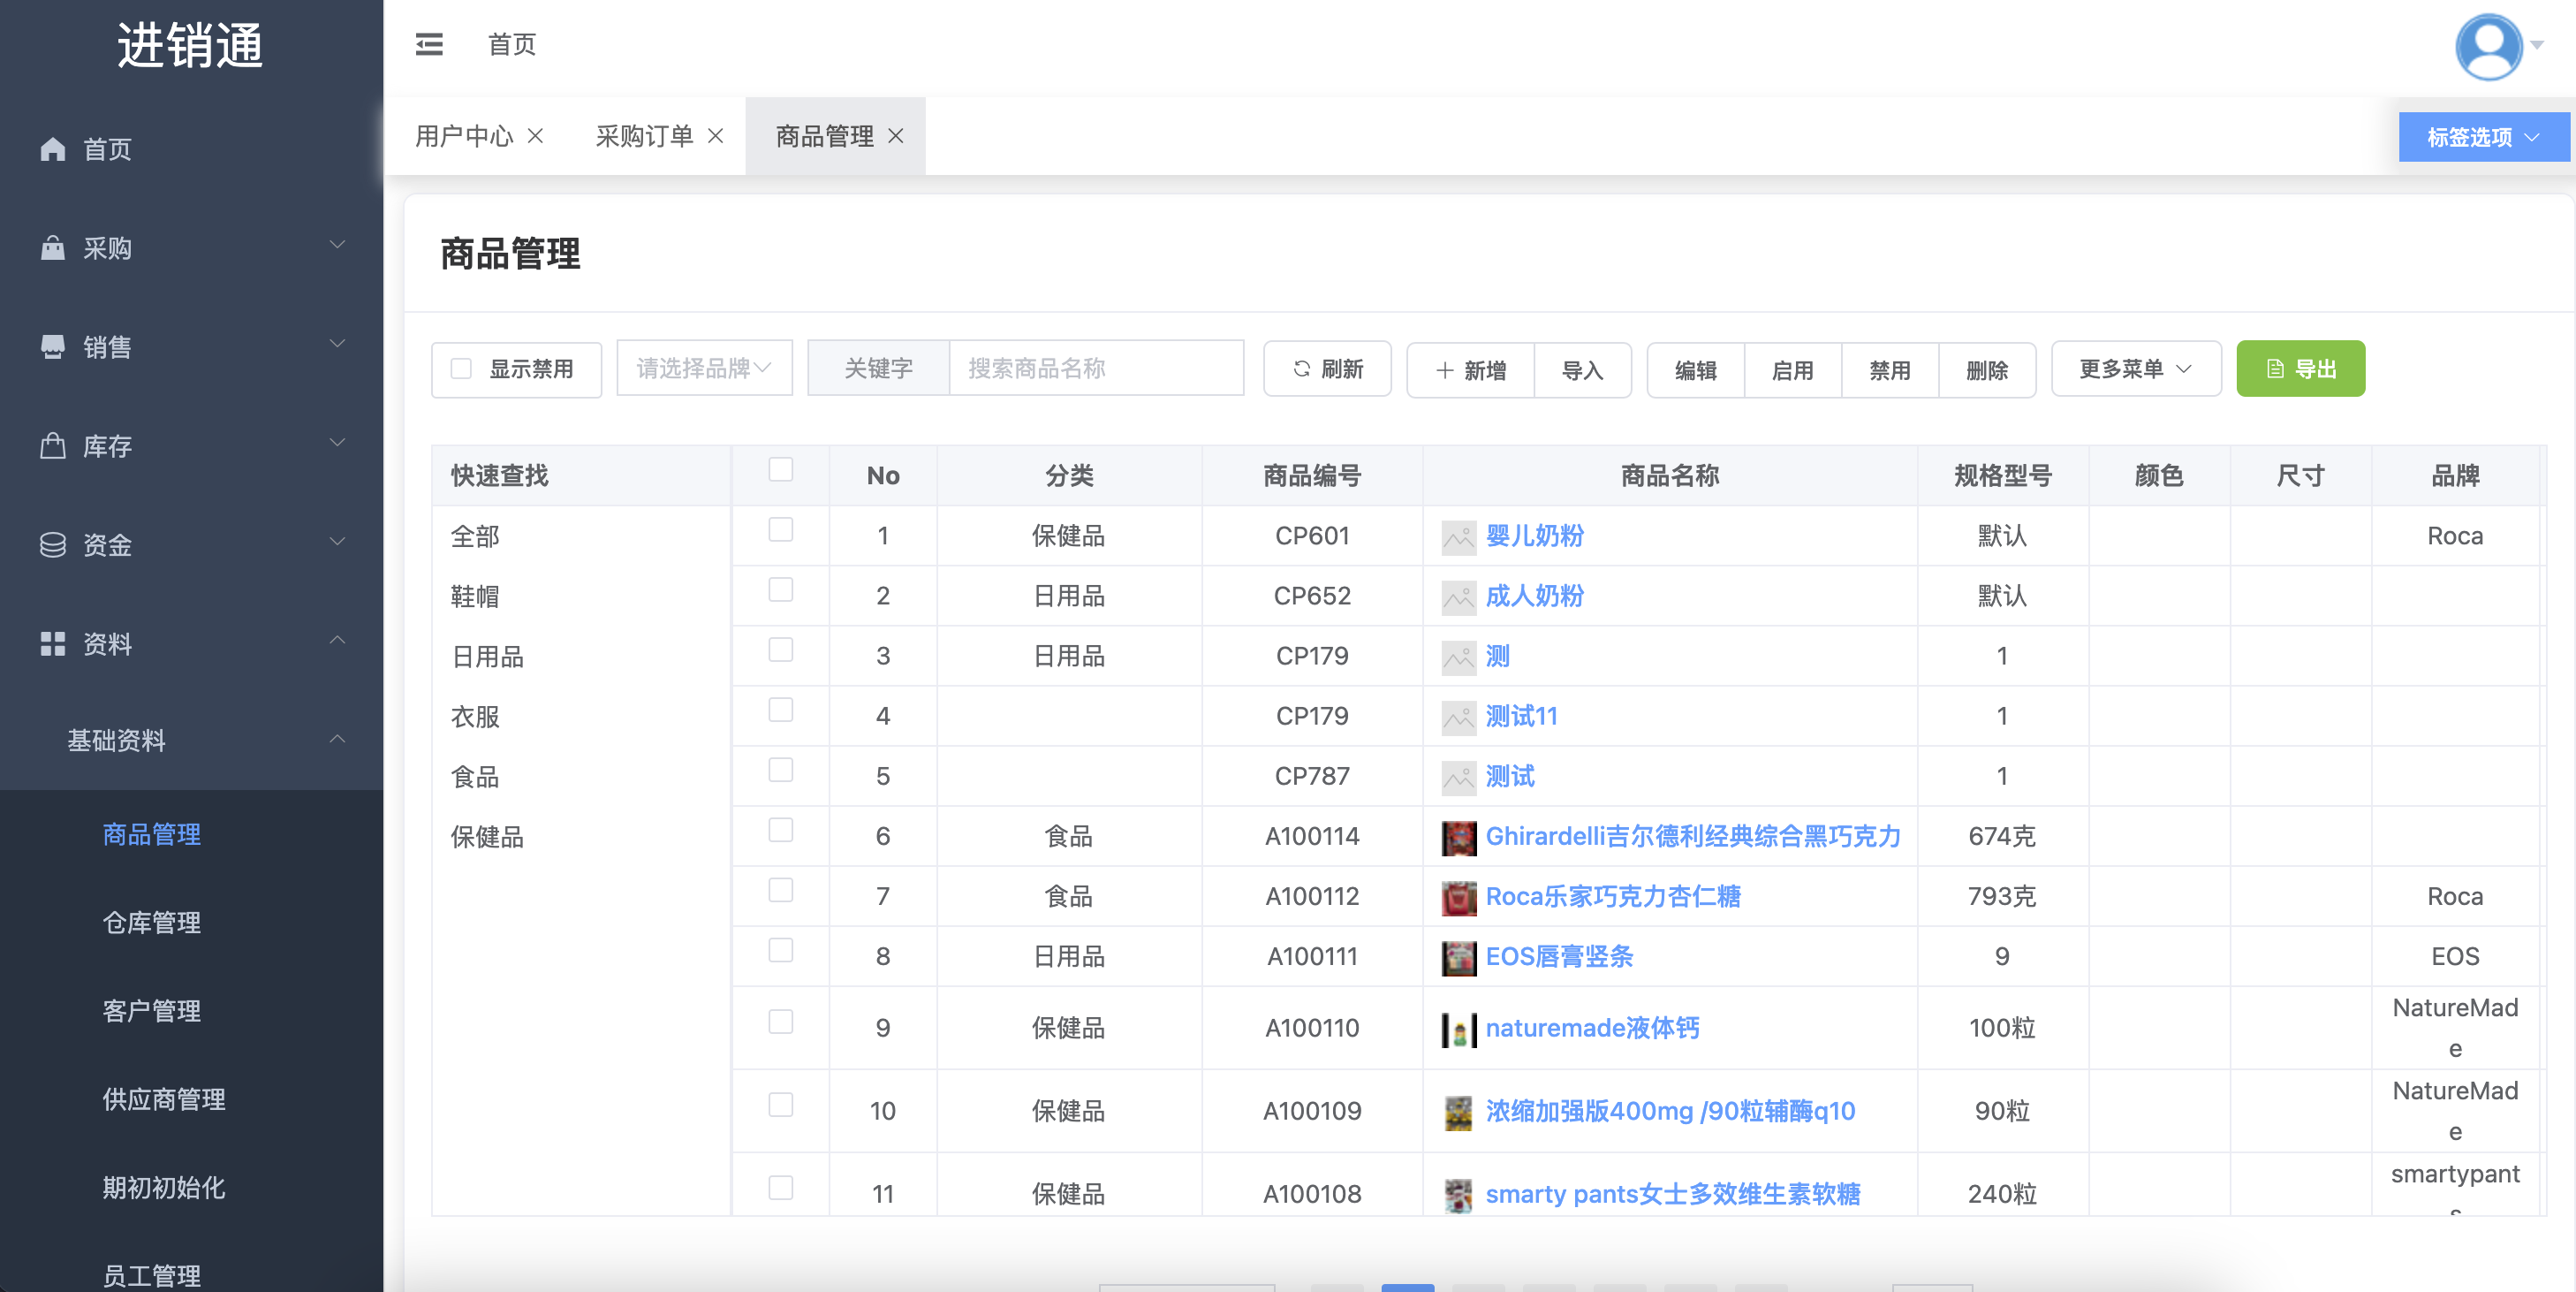Switch to 采购订单 tab
Screen dimensions: 2576x1292
[x=644, y=136]
